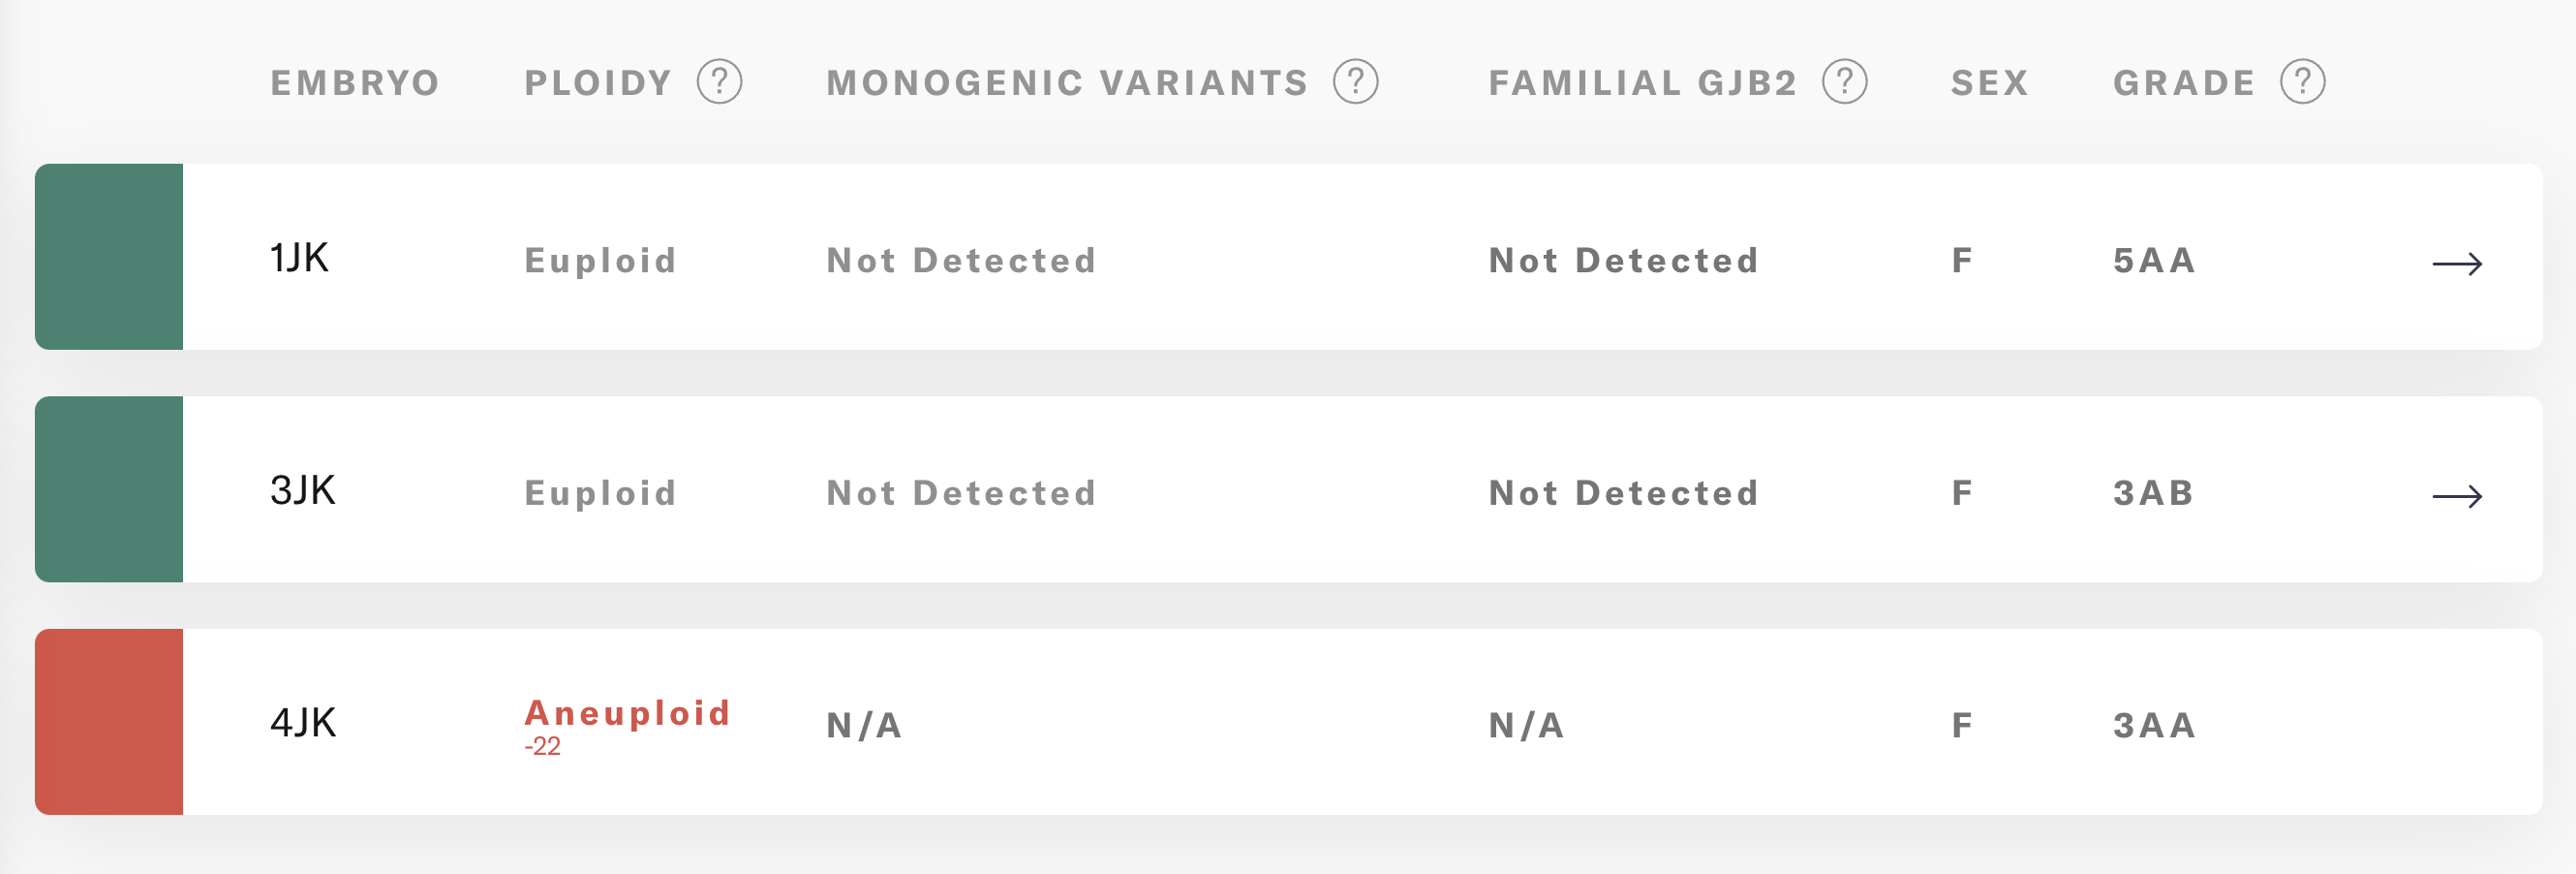Screen dimensions: 2576x874
Task: Click the Monogenic Variants help icon
Action: point(1355,82)
